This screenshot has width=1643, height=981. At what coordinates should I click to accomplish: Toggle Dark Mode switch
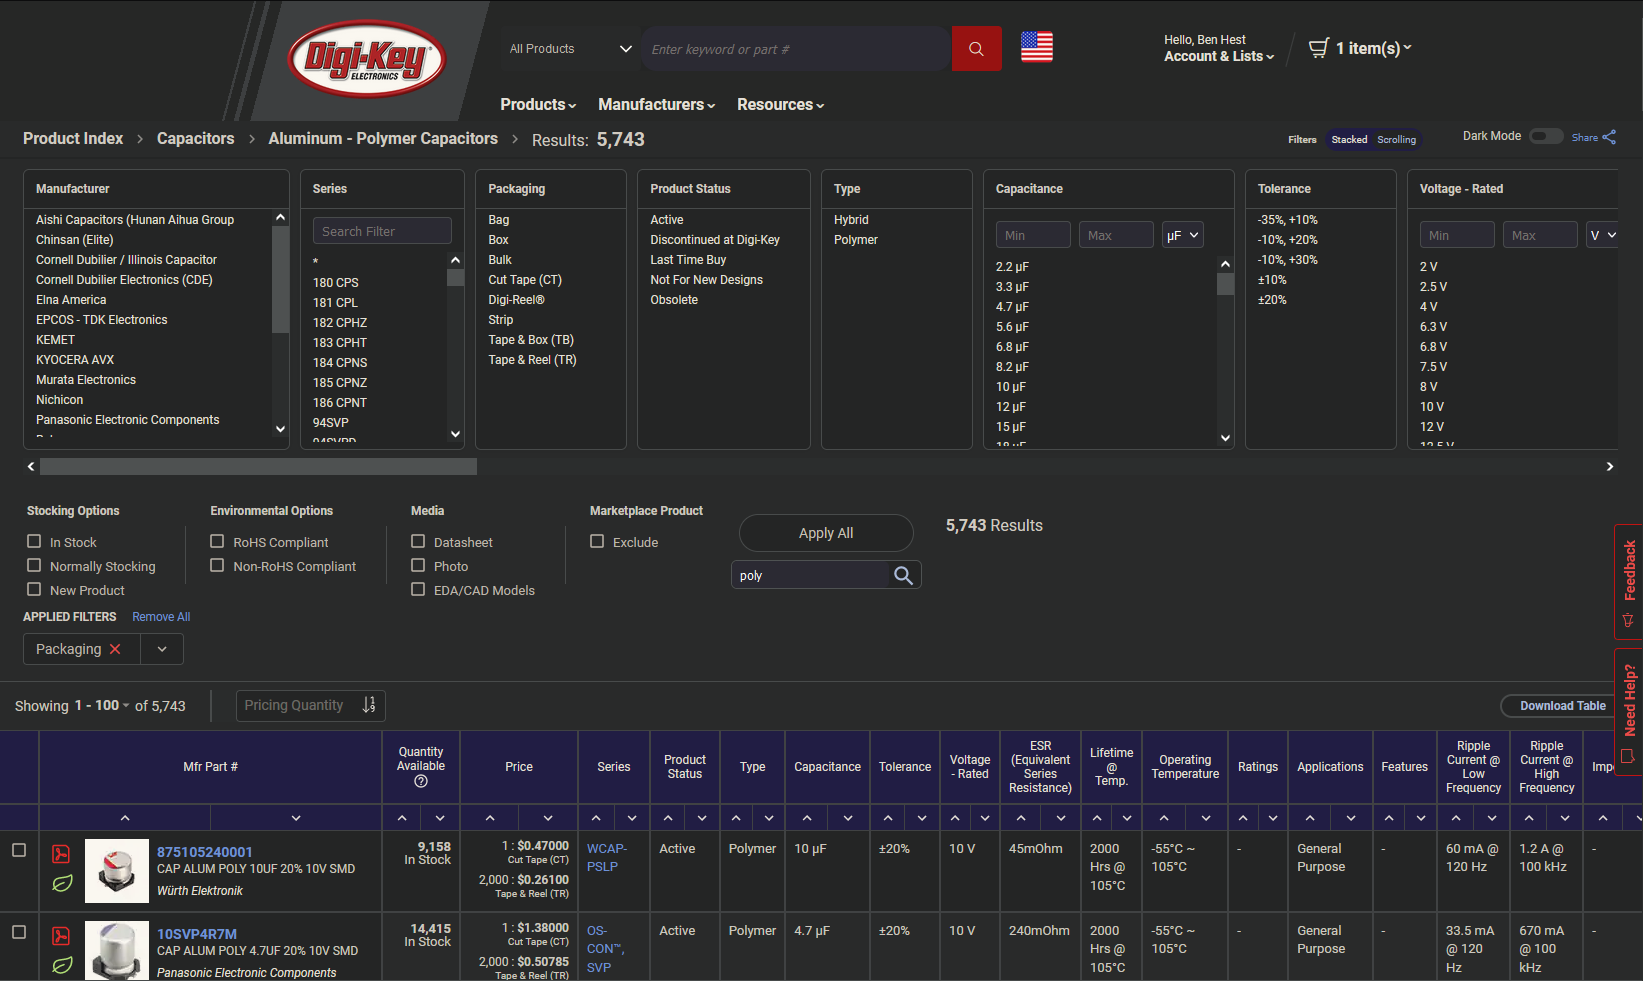(1546, 136)
